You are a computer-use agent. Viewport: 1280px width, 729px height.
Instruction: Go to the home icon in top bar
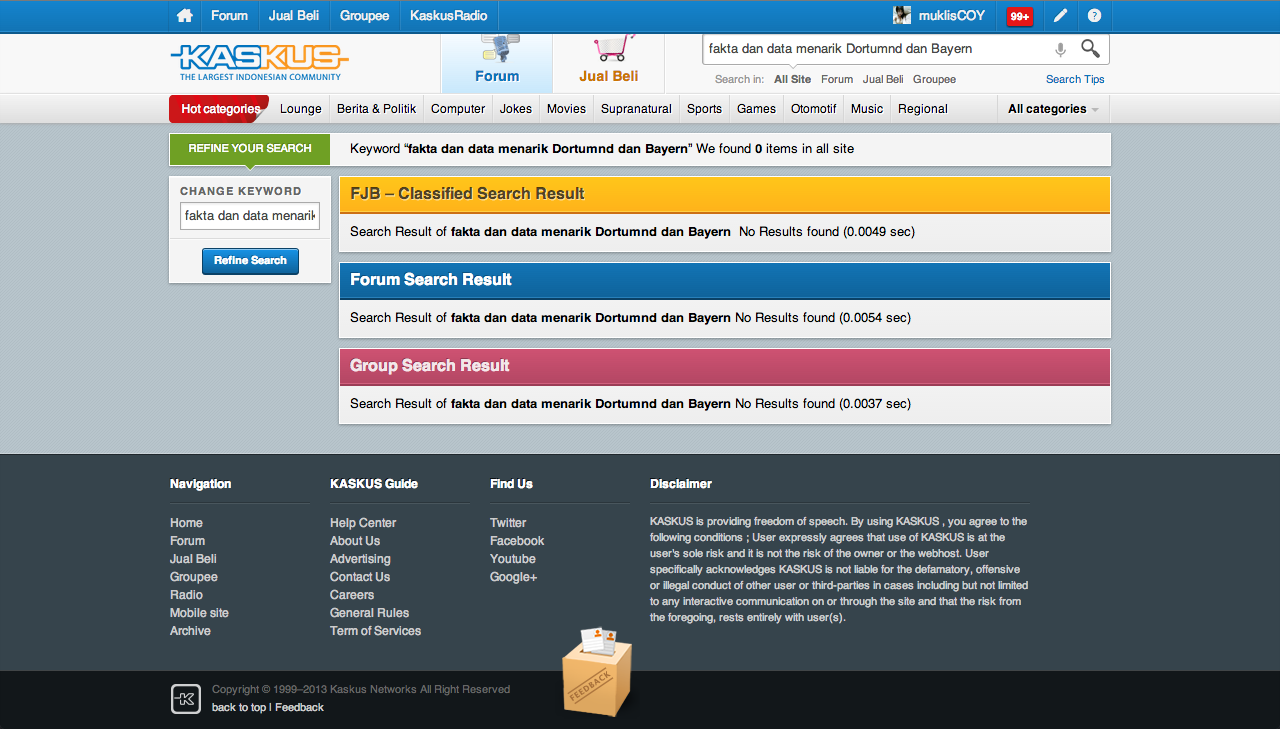pyautogui.click(x=184, y=16)
